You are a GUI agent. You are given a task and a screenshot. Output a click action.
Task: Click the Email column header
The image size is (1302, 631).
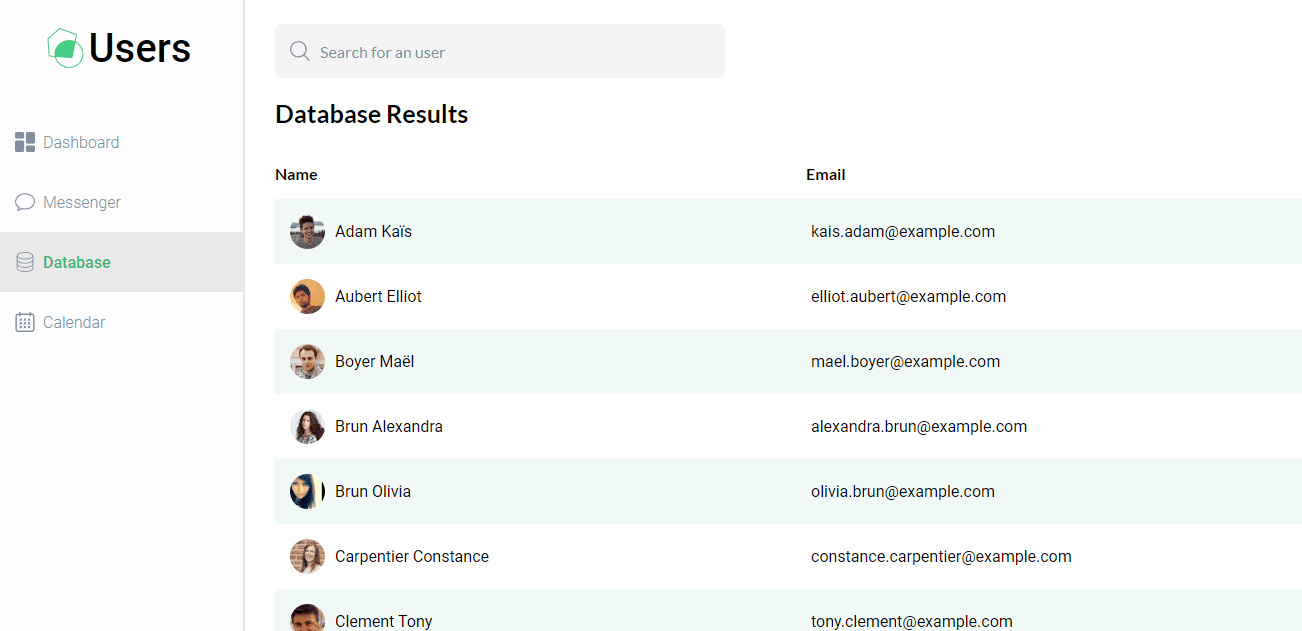click(x=826, y=174)
